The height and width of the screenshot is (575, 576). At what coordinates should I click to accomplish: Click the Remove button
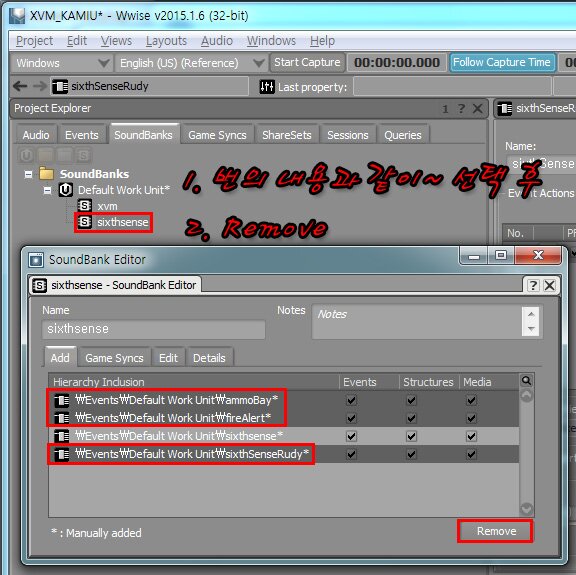[x=496, y=531]
